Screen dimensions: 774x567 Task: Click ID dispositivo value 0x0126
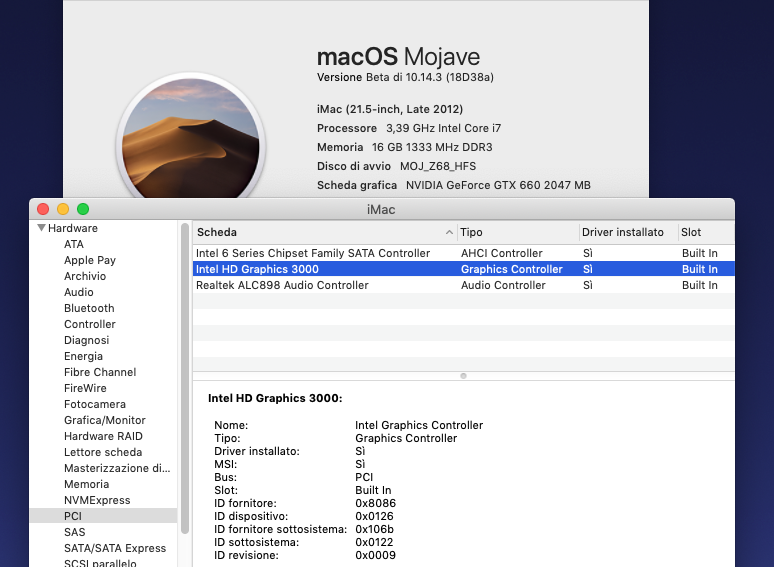pyautogui.click(x=374, y=516)
